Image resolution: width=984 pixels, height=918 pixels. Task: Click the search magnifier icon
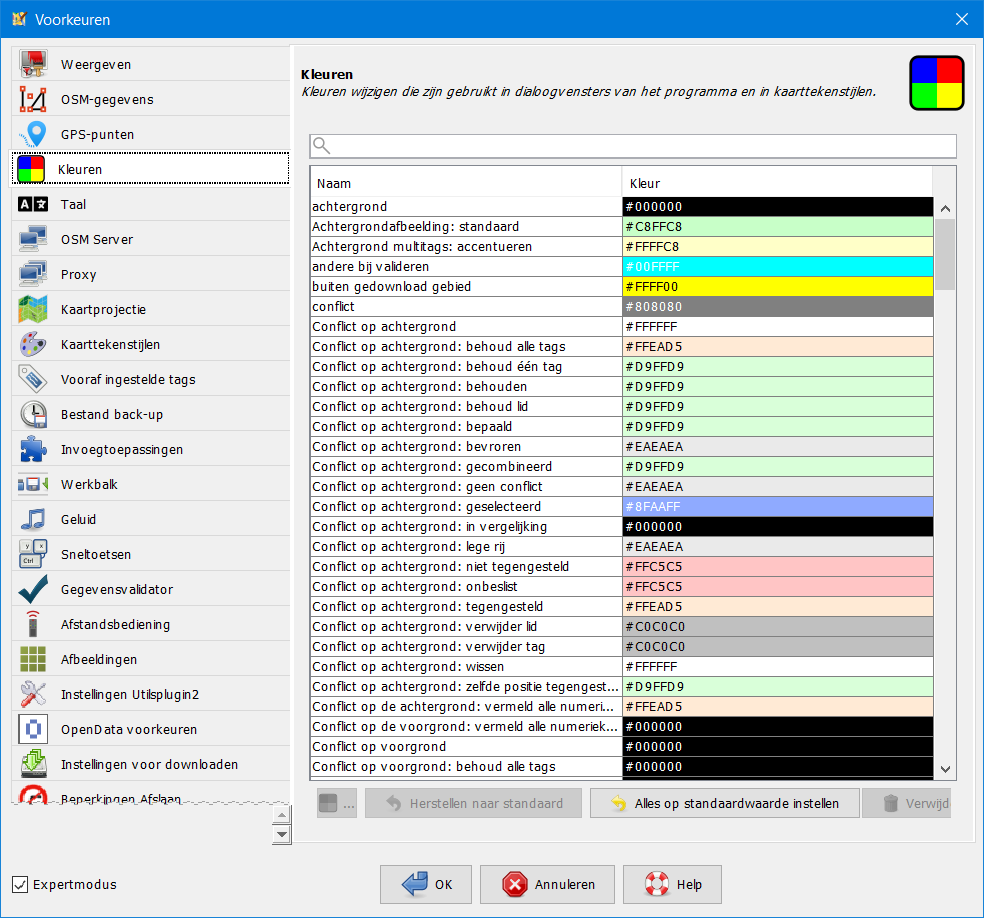tap(321, 146)
